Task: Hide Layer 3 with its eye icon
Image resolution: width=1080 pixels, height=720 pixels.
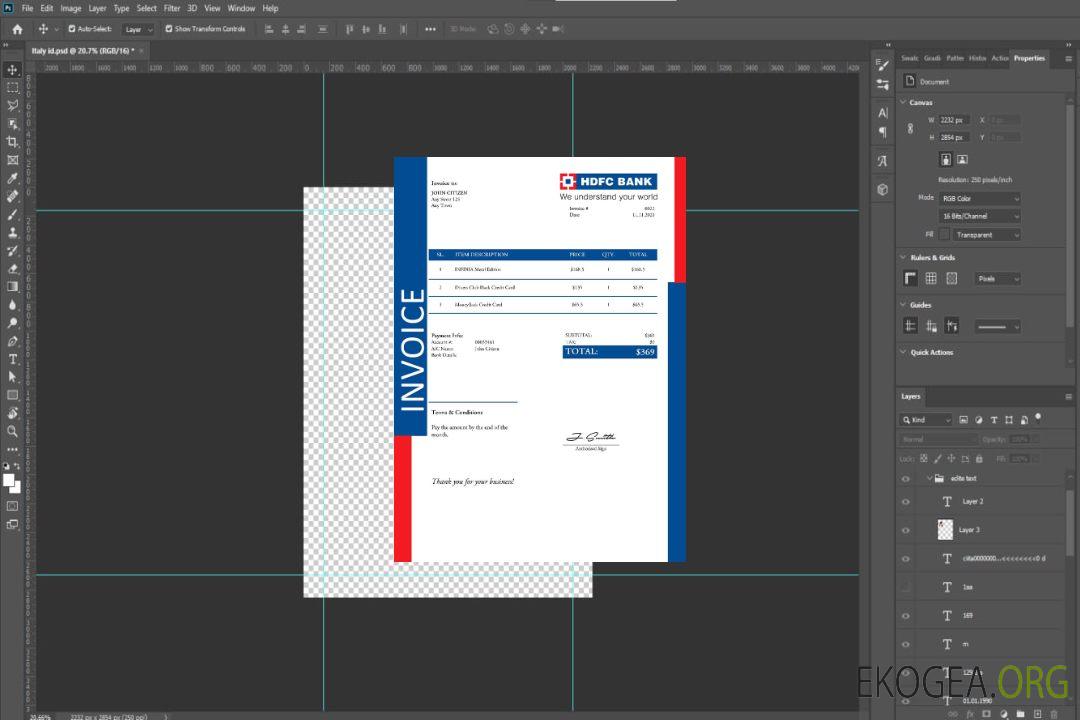Action: 906,531
